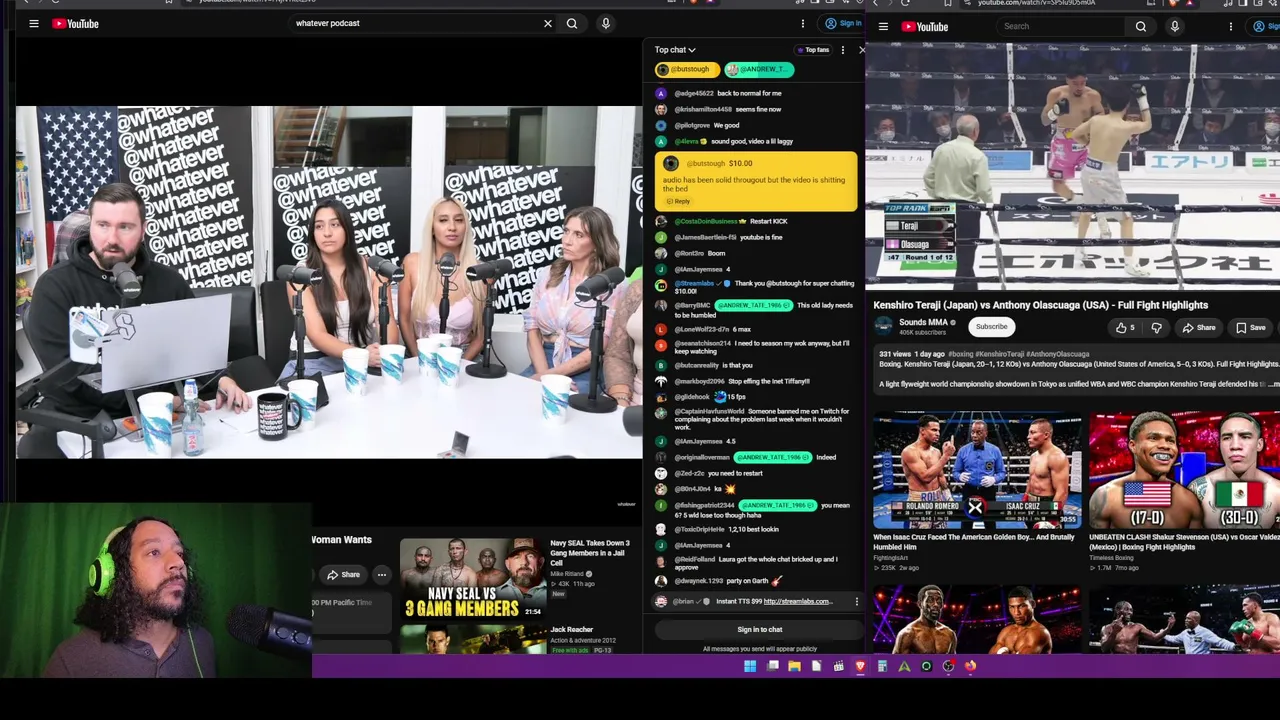
Task: Clear the 'whatever podcast' search text
Action: click(x=547, y=23)
